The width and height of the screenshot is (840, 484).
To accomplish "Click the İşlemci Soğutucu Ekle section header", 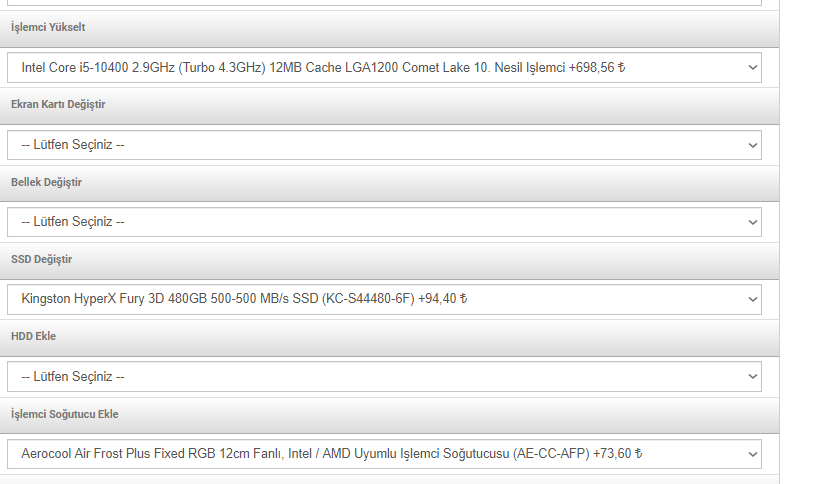I will pyautogui.click(x=64, y=414).
